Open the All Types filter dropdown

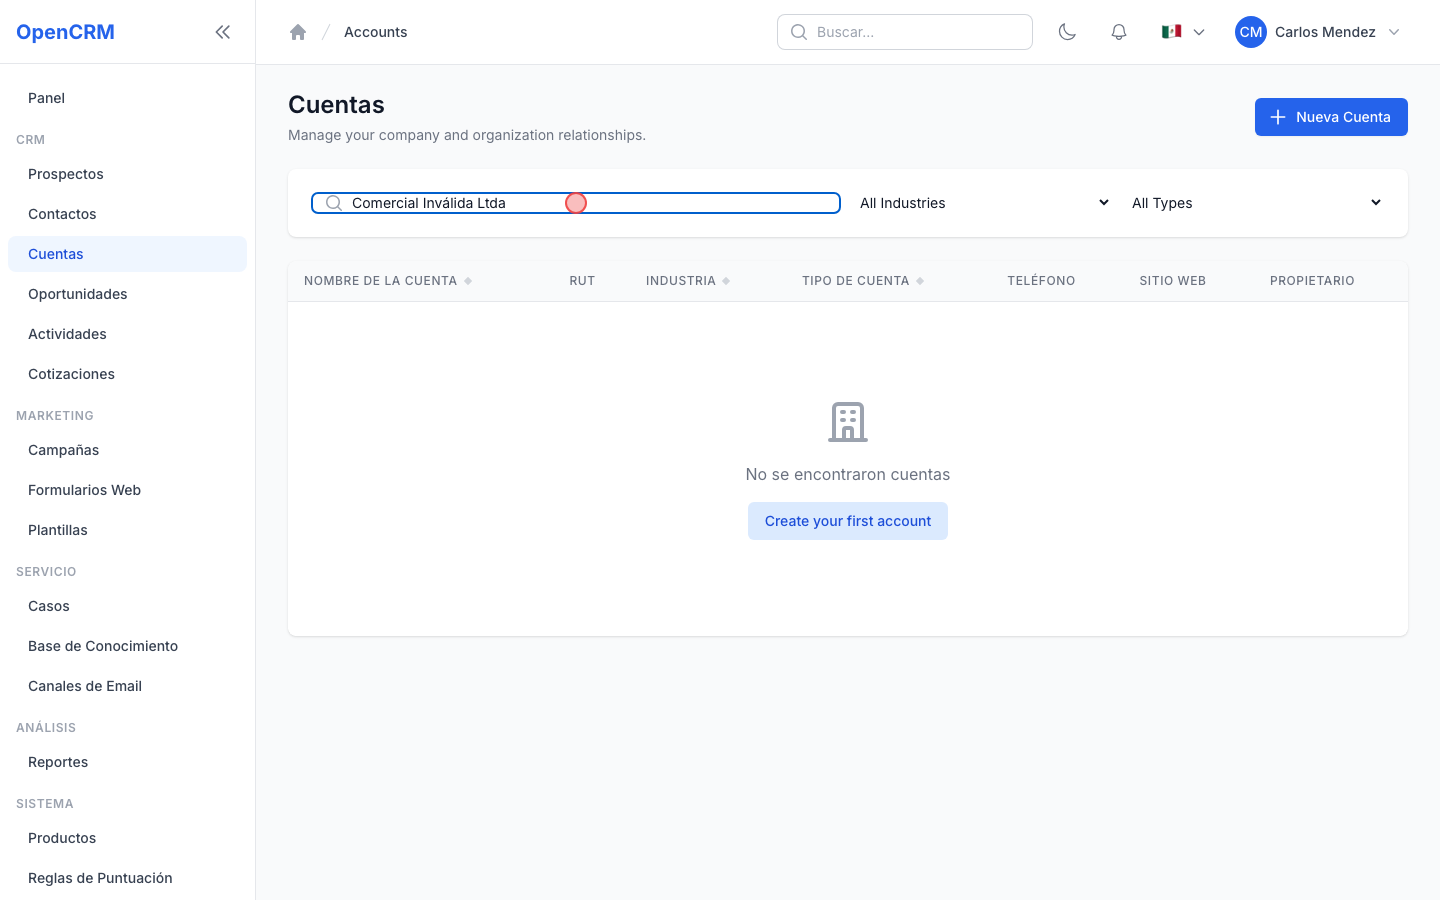coord(1256,203)
